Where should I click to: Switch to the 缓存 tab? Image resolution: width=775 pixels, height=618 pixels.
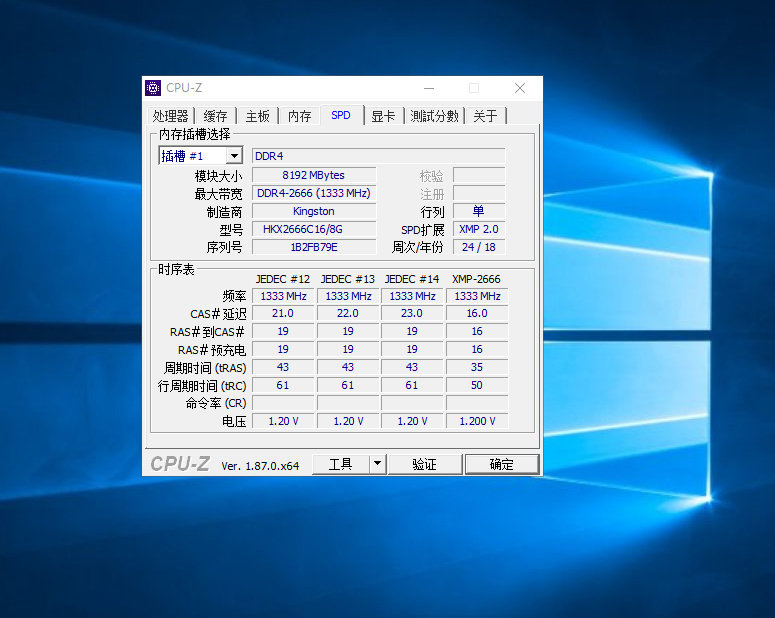[215, 116]
